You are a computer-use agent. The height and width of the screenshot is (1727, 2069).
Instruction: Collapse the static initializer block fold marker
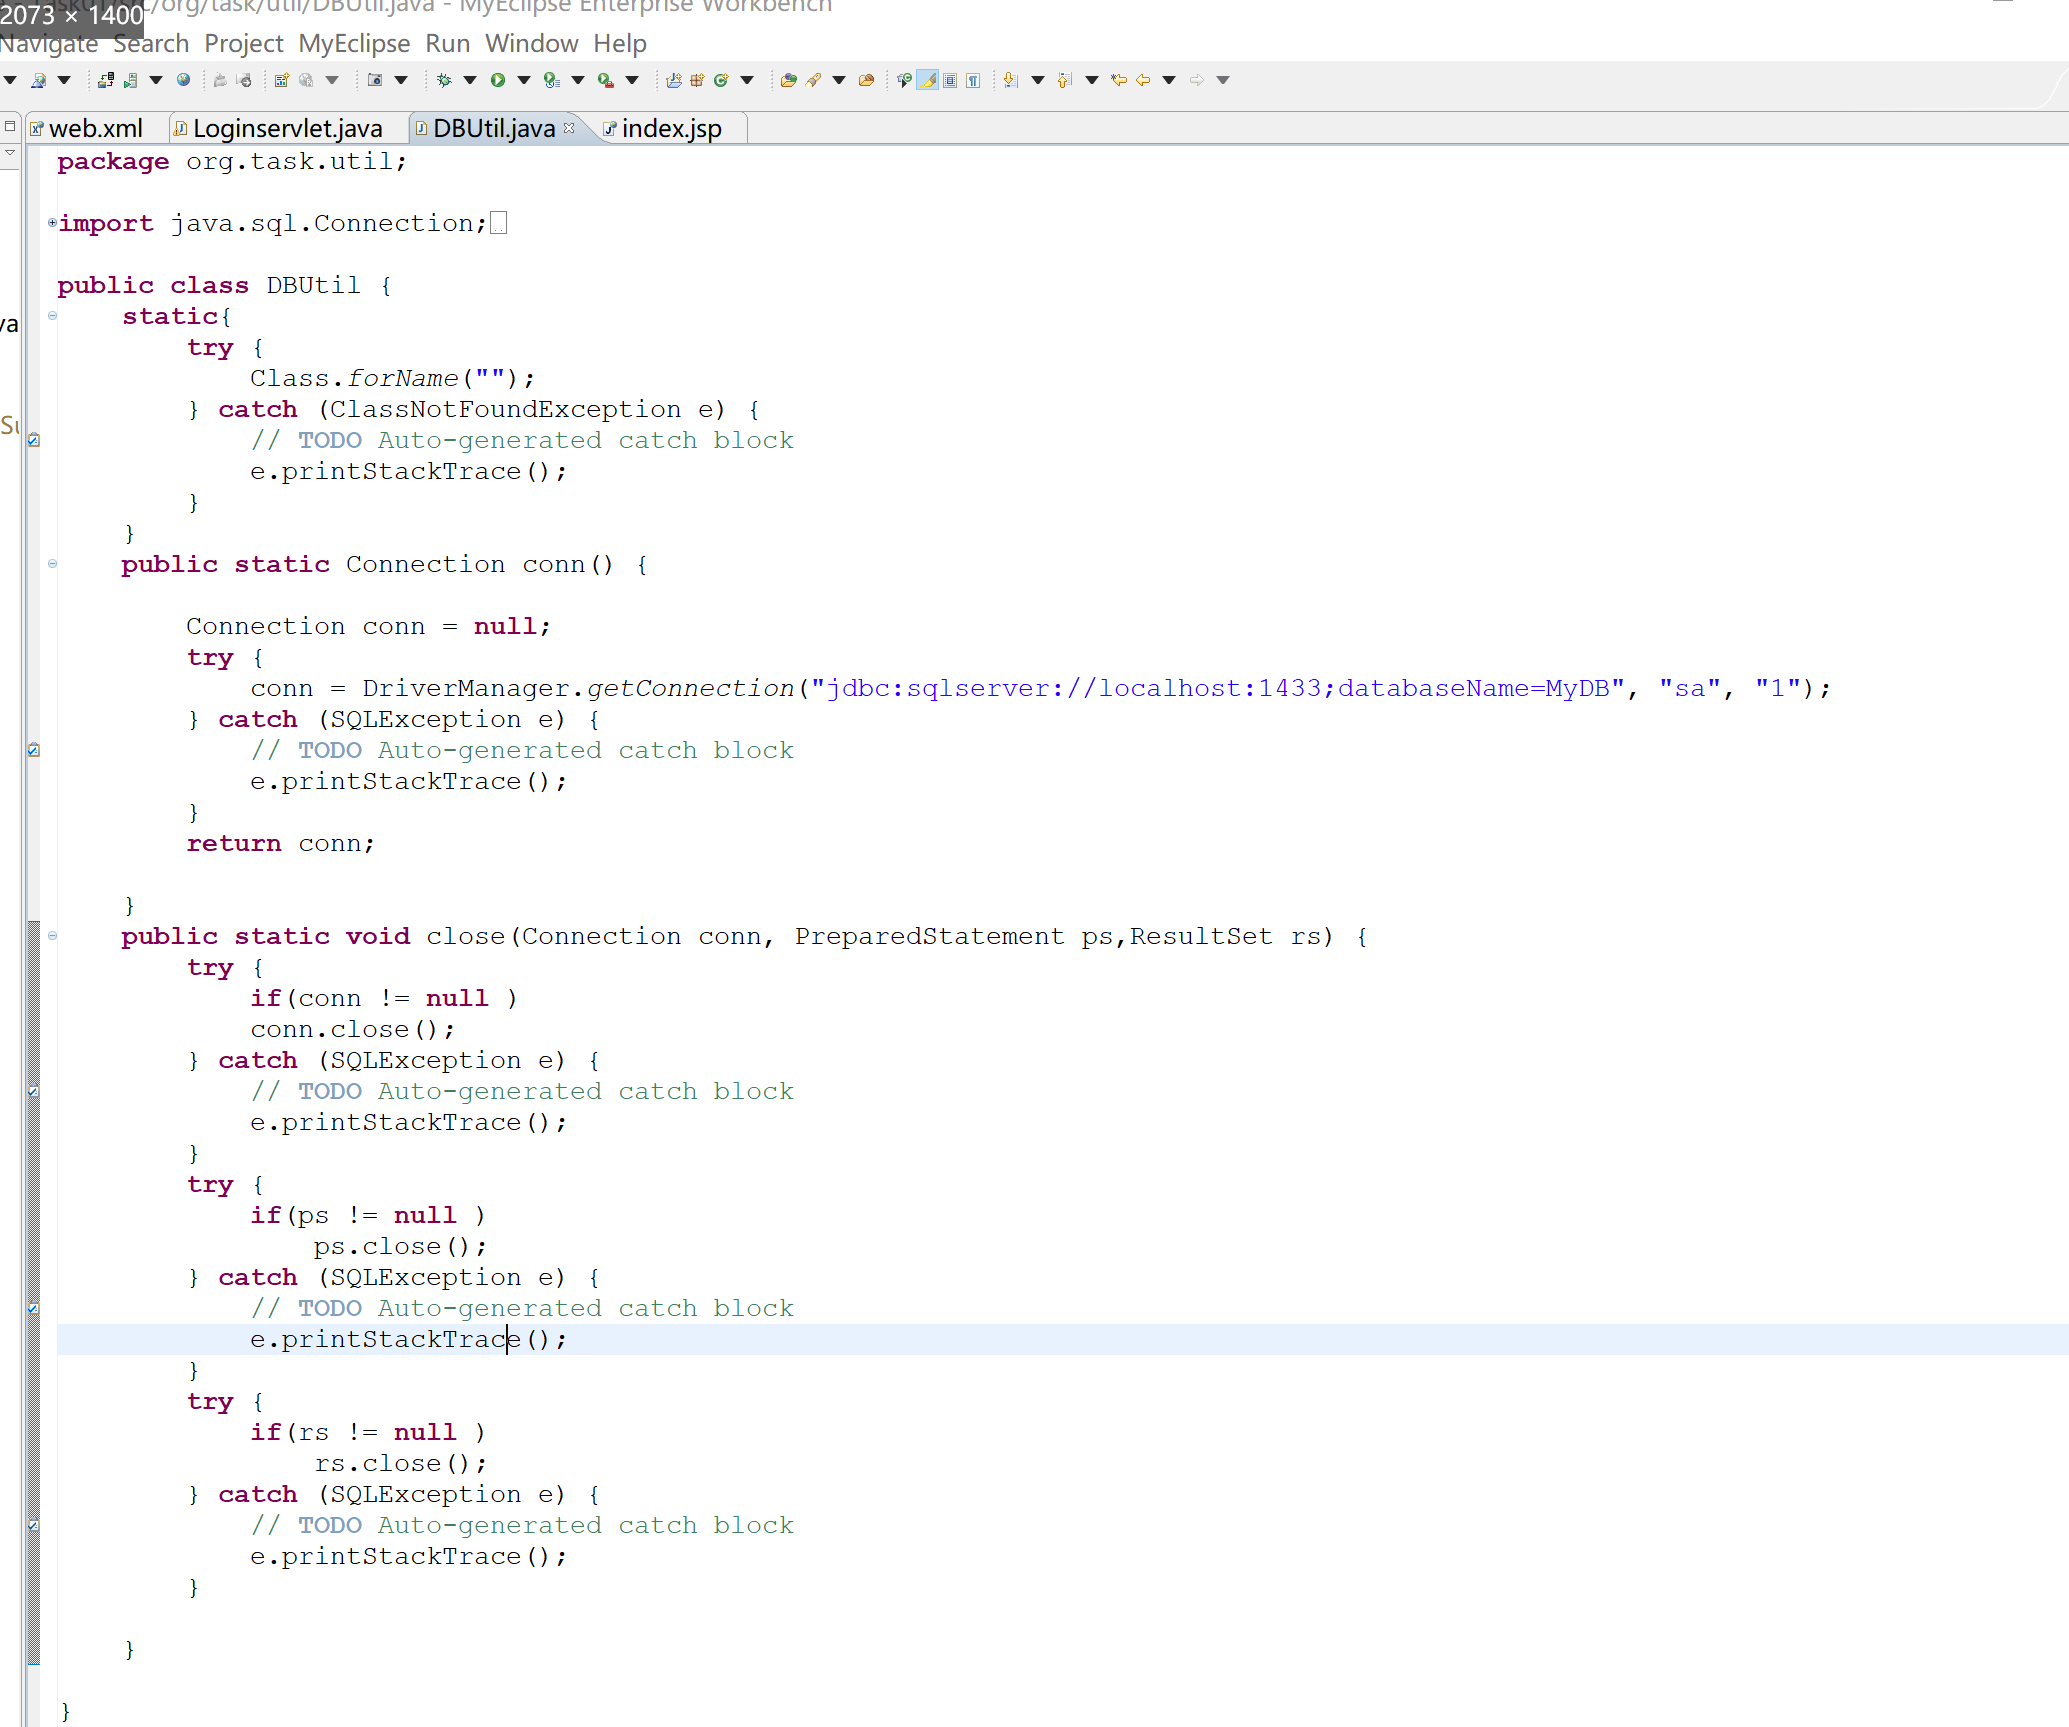52,316
